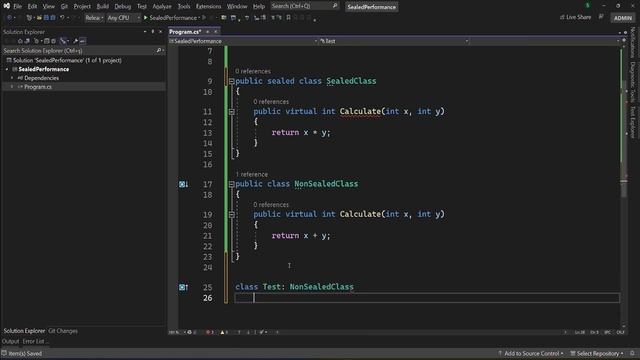Screen dimensions: 640x360
Task: Click Save All toolbar icon
Action: point(53,18)
